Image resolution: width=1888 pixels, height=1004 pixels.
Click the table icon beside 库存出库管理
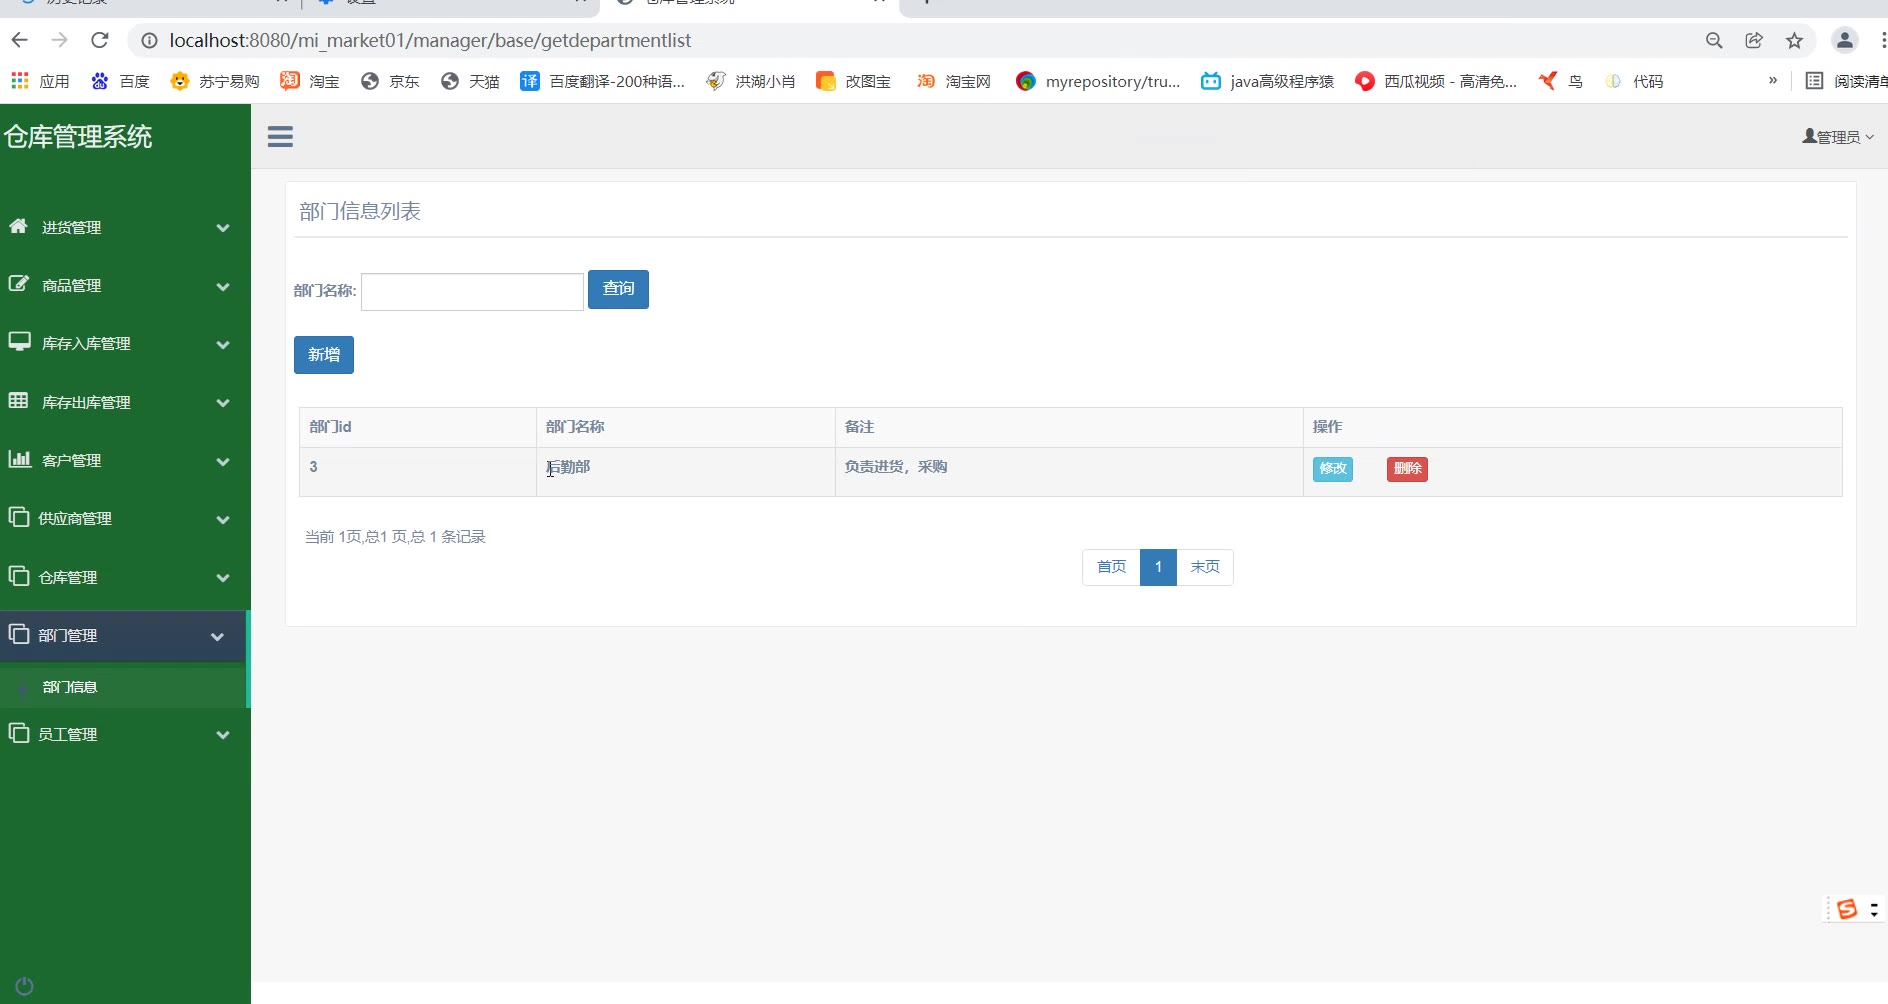18,401
